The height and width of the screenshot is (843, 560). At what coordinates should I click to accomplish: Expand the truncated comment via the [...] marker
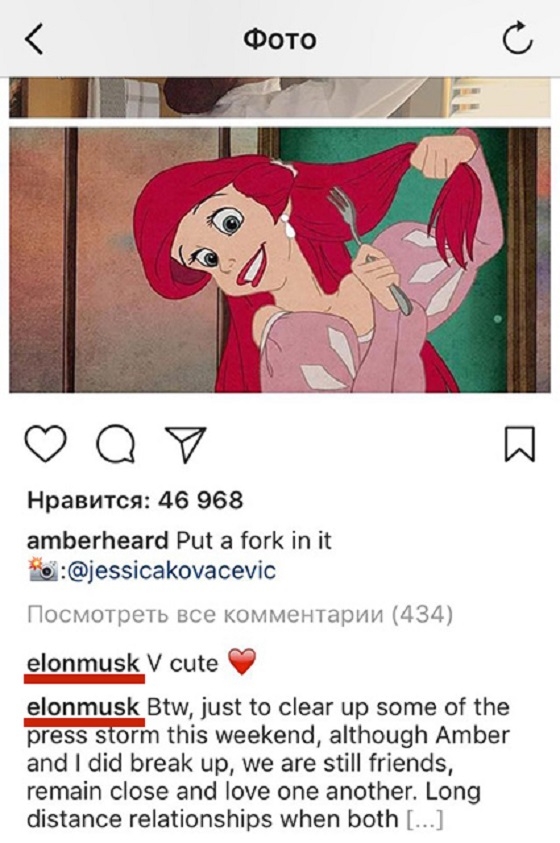pyautogui.click(x=425, y=820)
